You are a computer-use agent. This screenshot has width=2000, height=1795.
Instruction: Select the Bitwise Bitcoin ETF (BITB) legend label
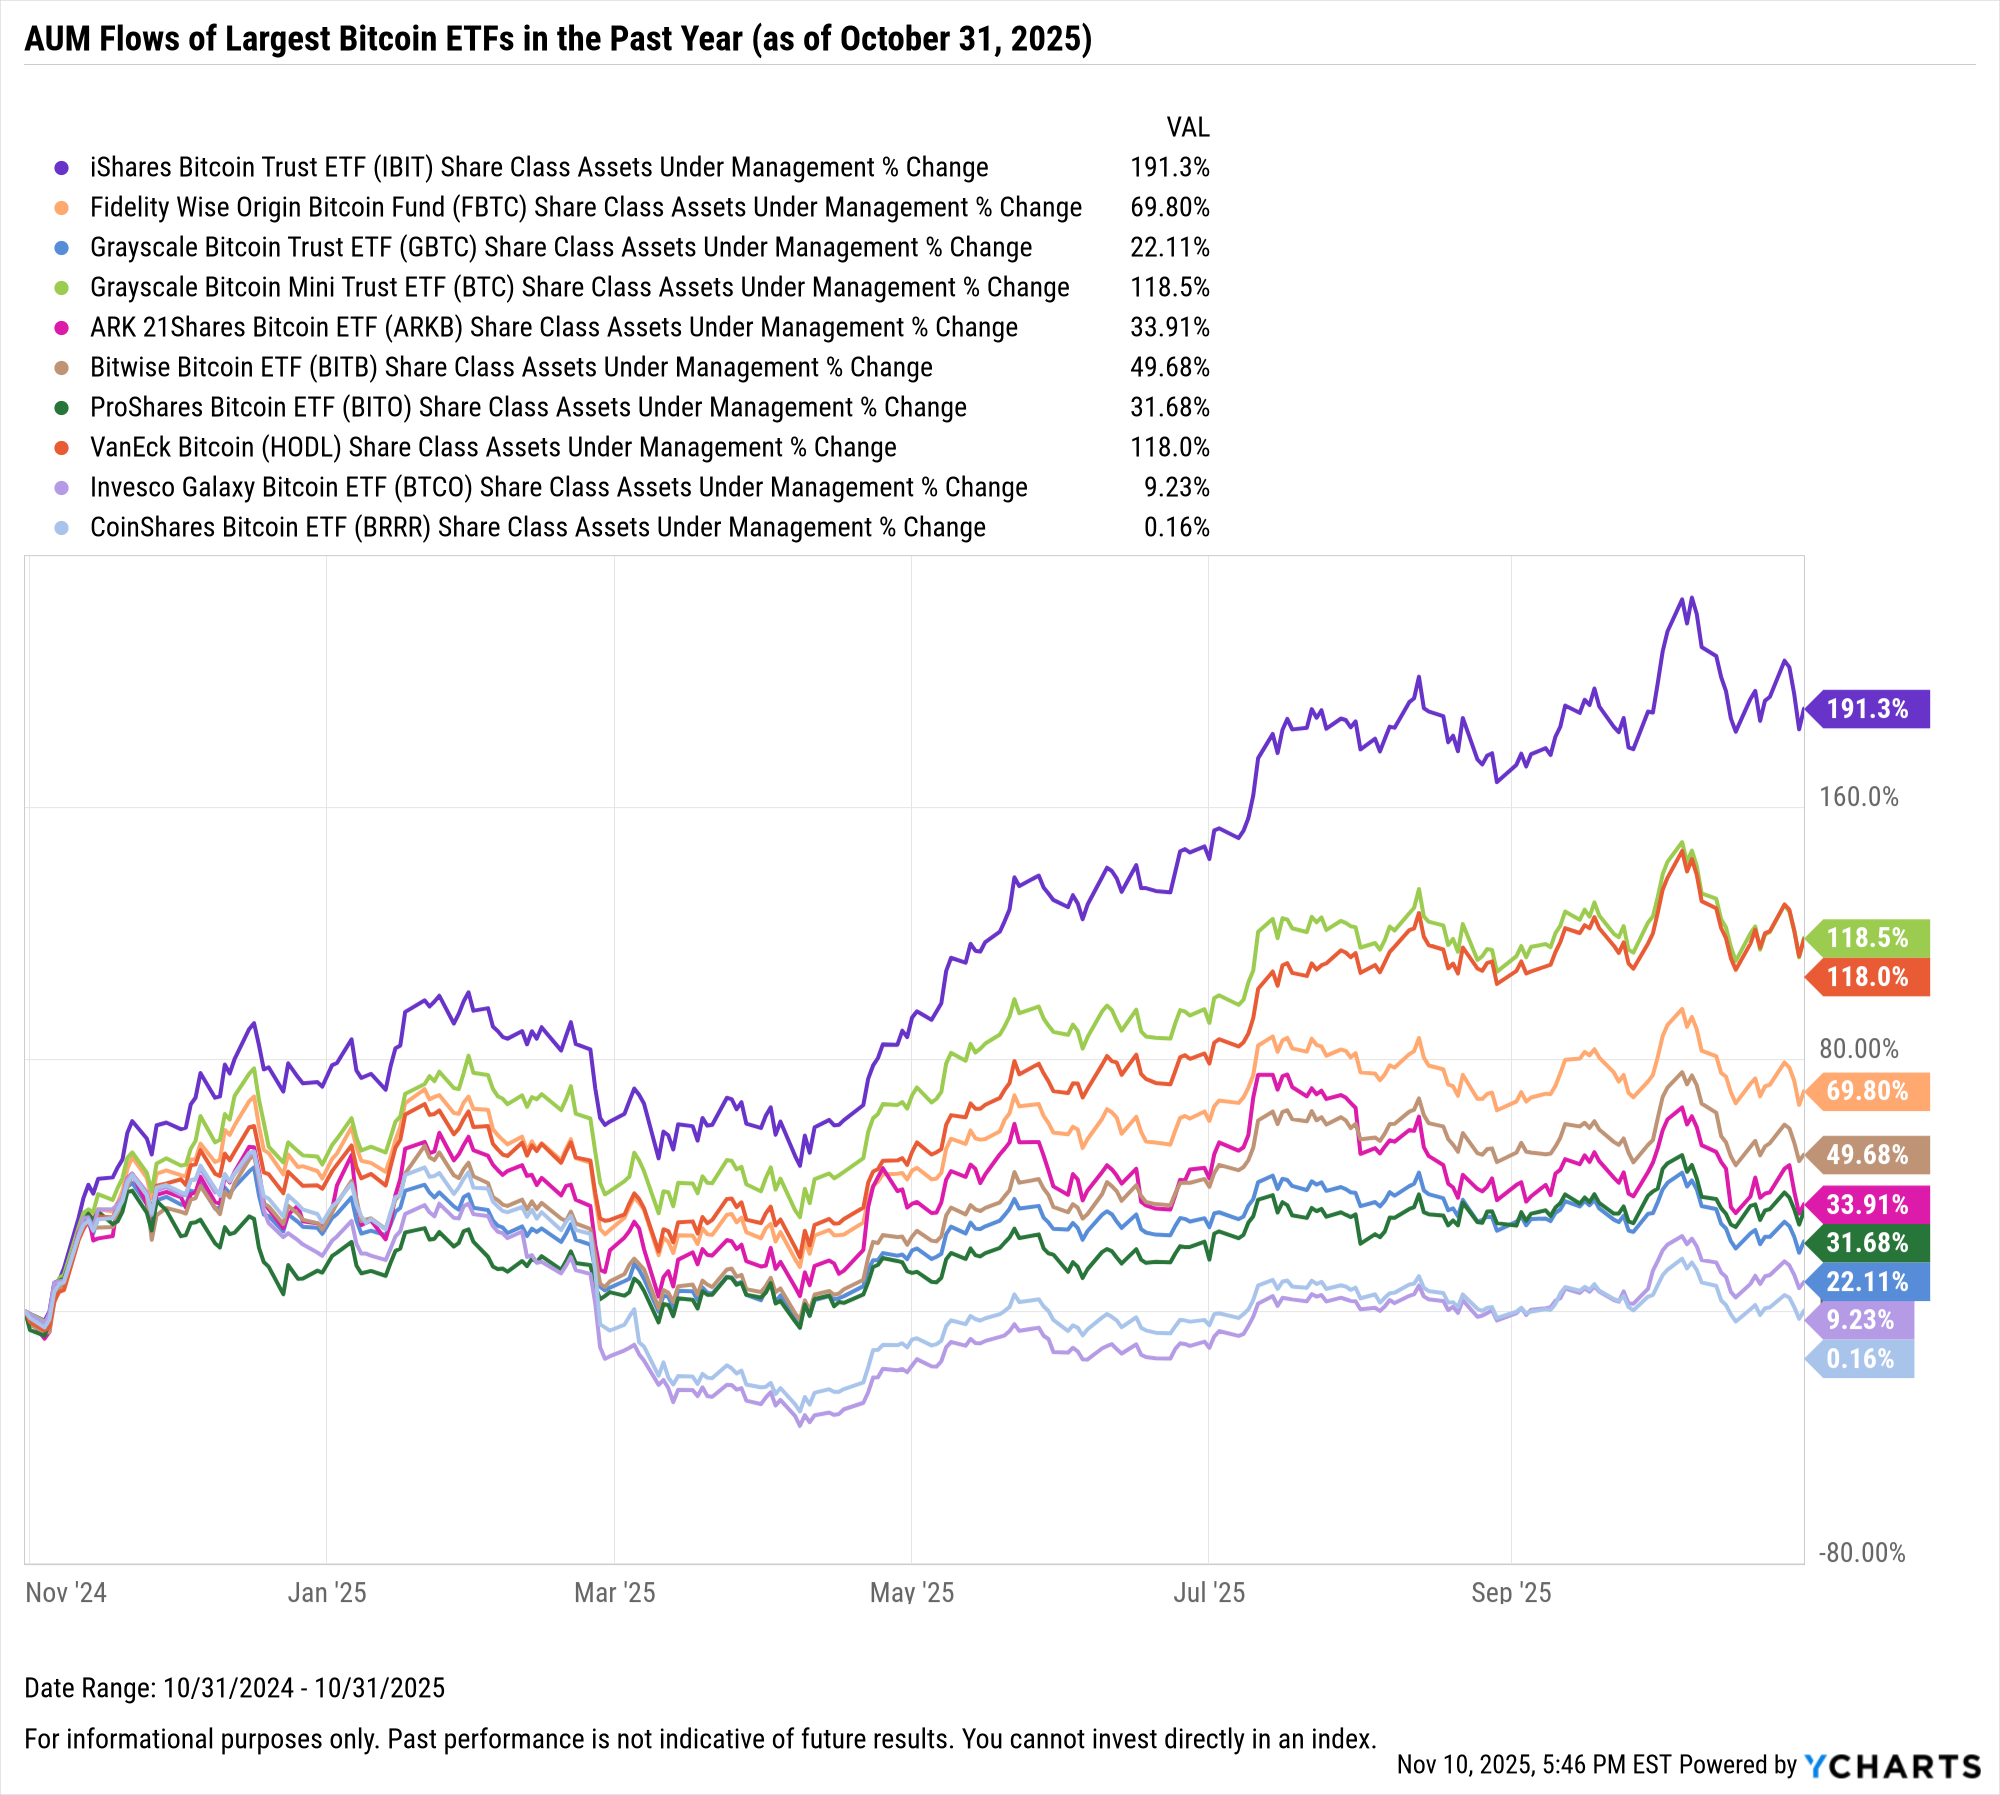point(511,368)
